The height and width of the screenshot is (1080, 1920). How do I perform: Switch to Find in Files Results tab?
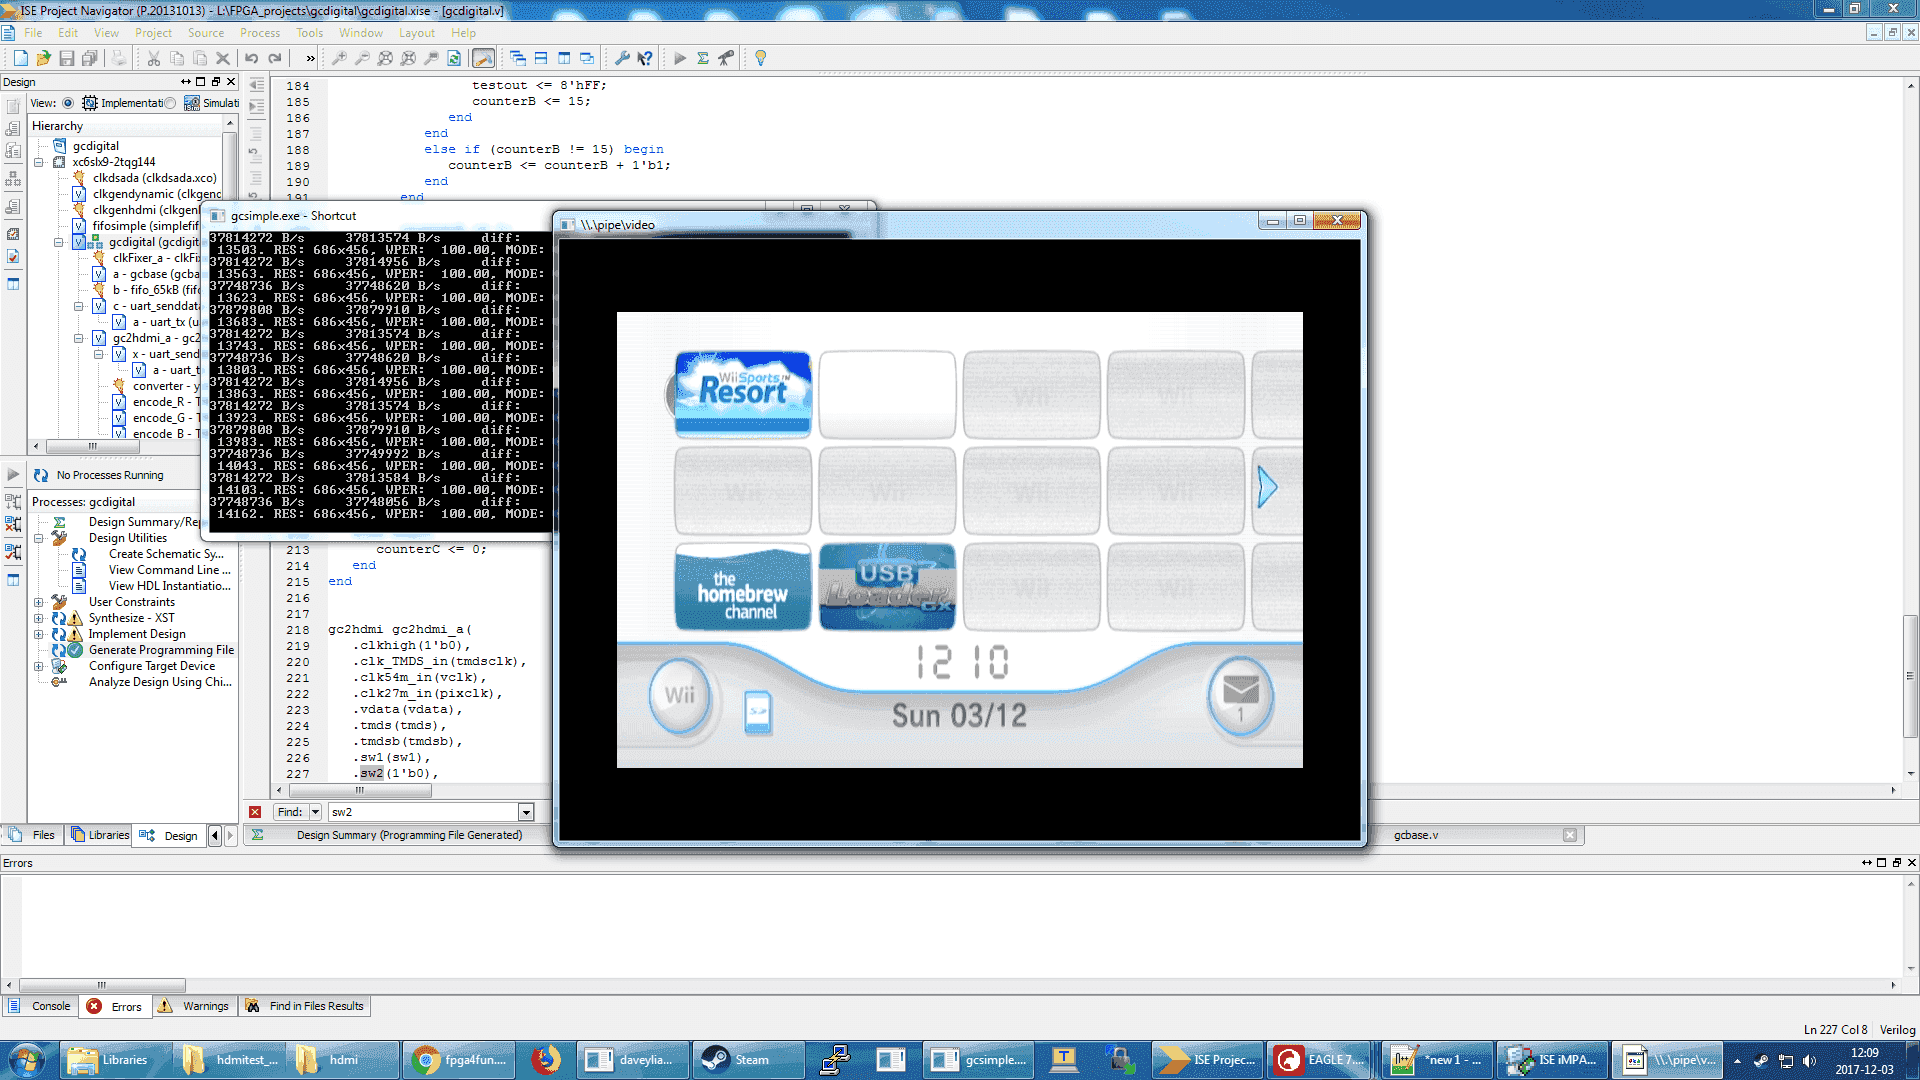point(305,1006)
